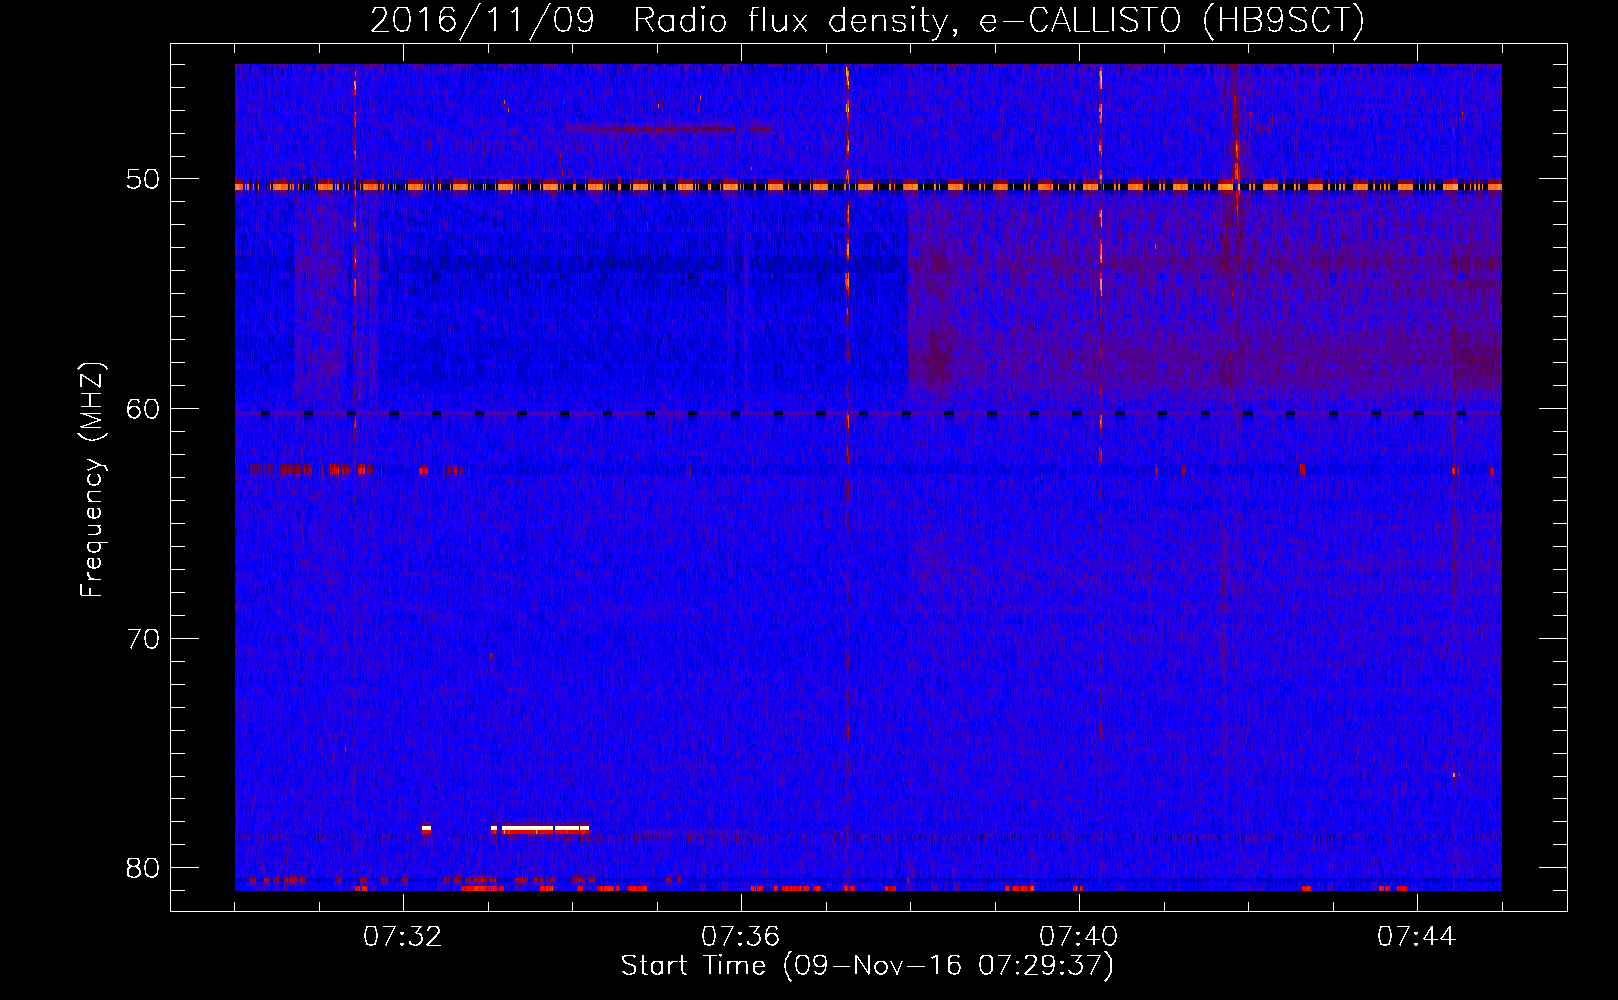Image resolution: width=1618 pixels, height=1000 pixels.
Task: Click the 'Frequency (MHZ)' axis label
Action: coord(92,480)
